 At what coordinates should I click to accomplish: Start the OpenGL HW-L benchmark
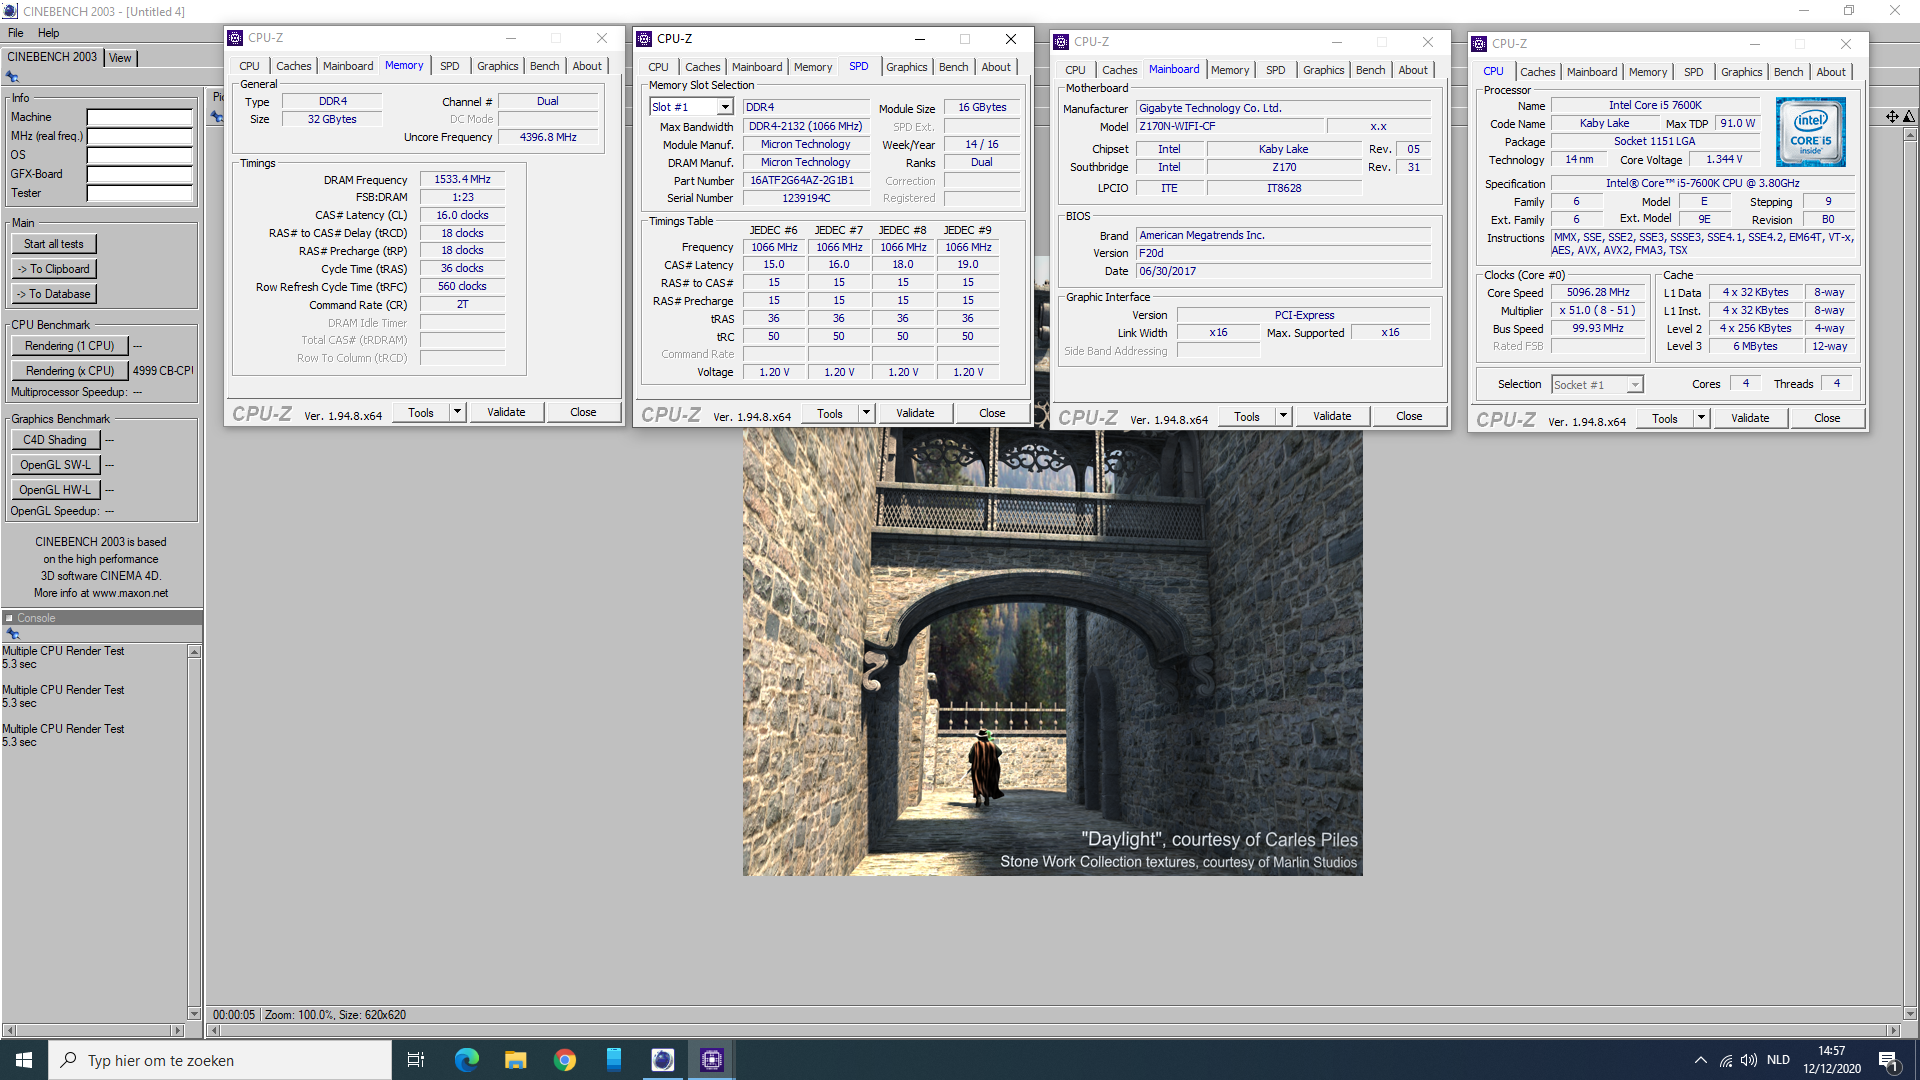56,490
